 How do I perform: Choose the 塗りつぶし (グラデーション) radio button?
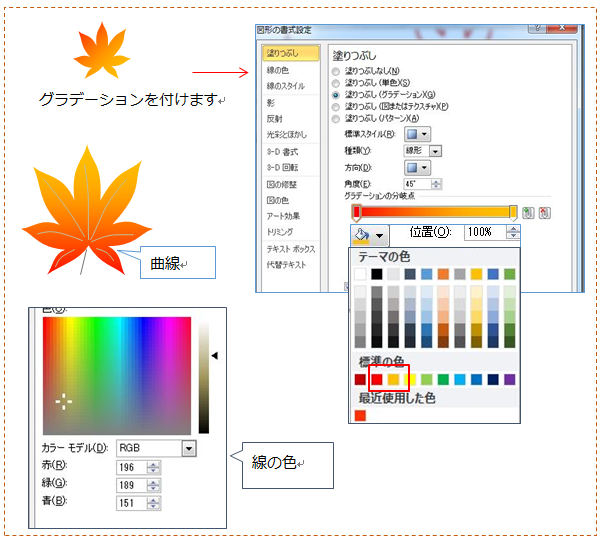335,94
